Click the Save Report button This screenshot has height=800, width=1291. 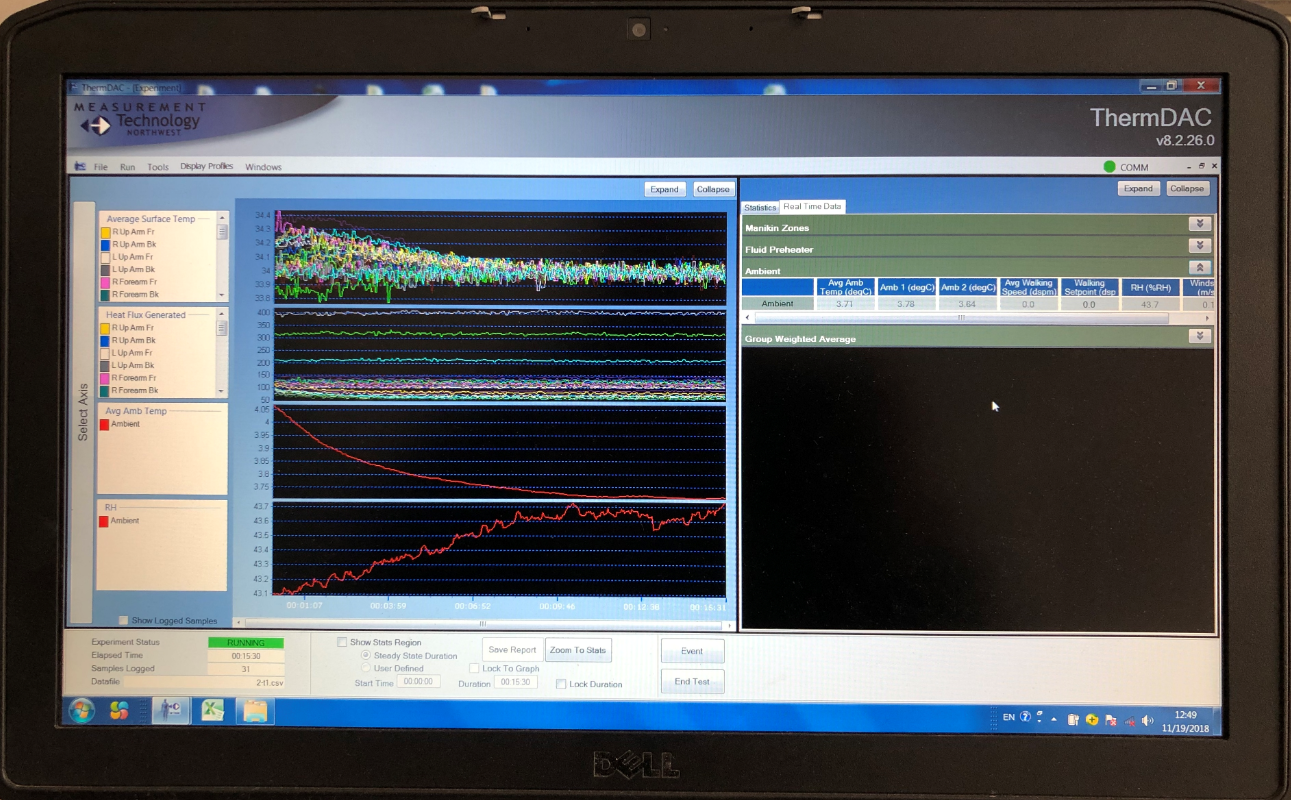click(512, 650)
